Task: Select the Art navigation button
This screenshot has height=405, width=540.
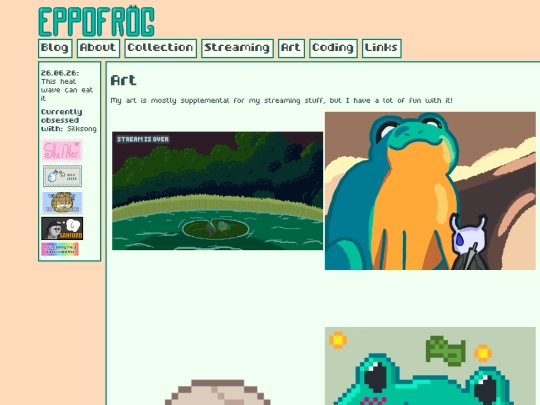Action: click(x=291, y=48)
